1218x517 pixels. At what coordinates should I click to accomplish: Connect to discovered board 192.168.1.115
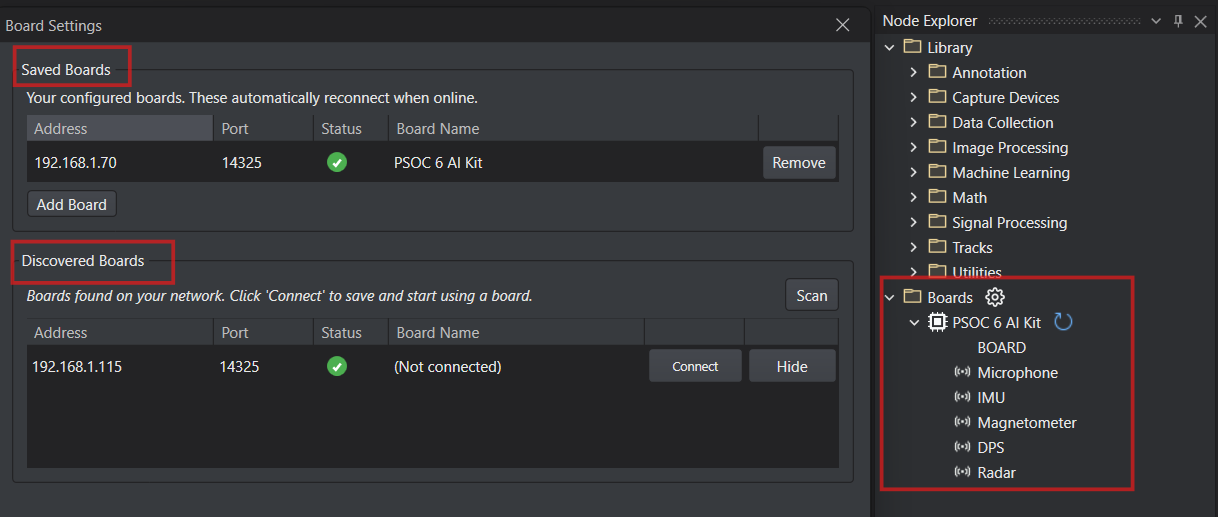[695, 367]
